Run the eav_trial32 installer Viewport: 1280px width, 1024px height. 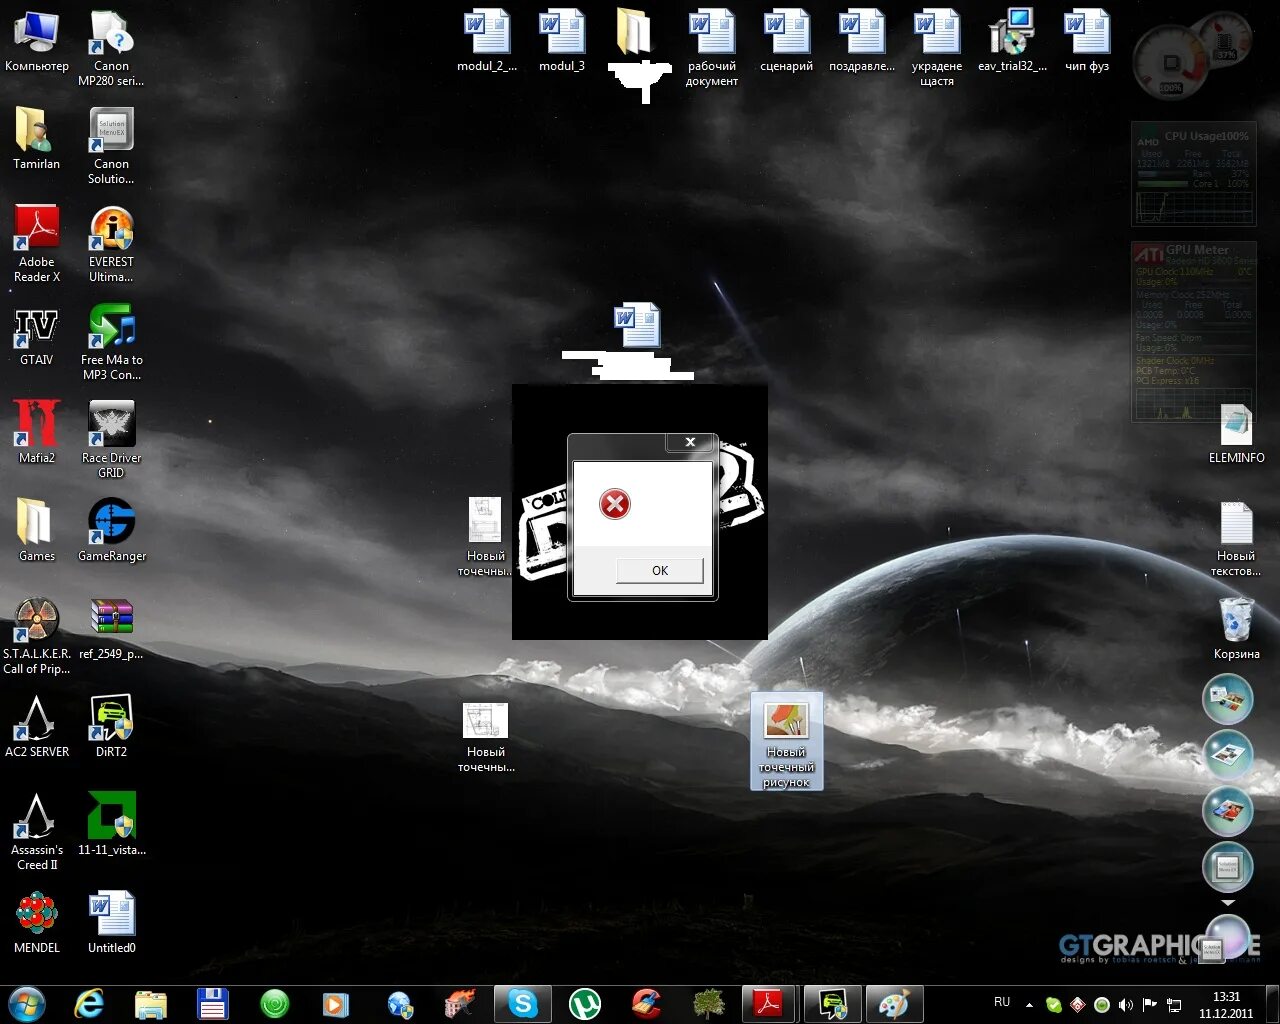point(1012,42)
